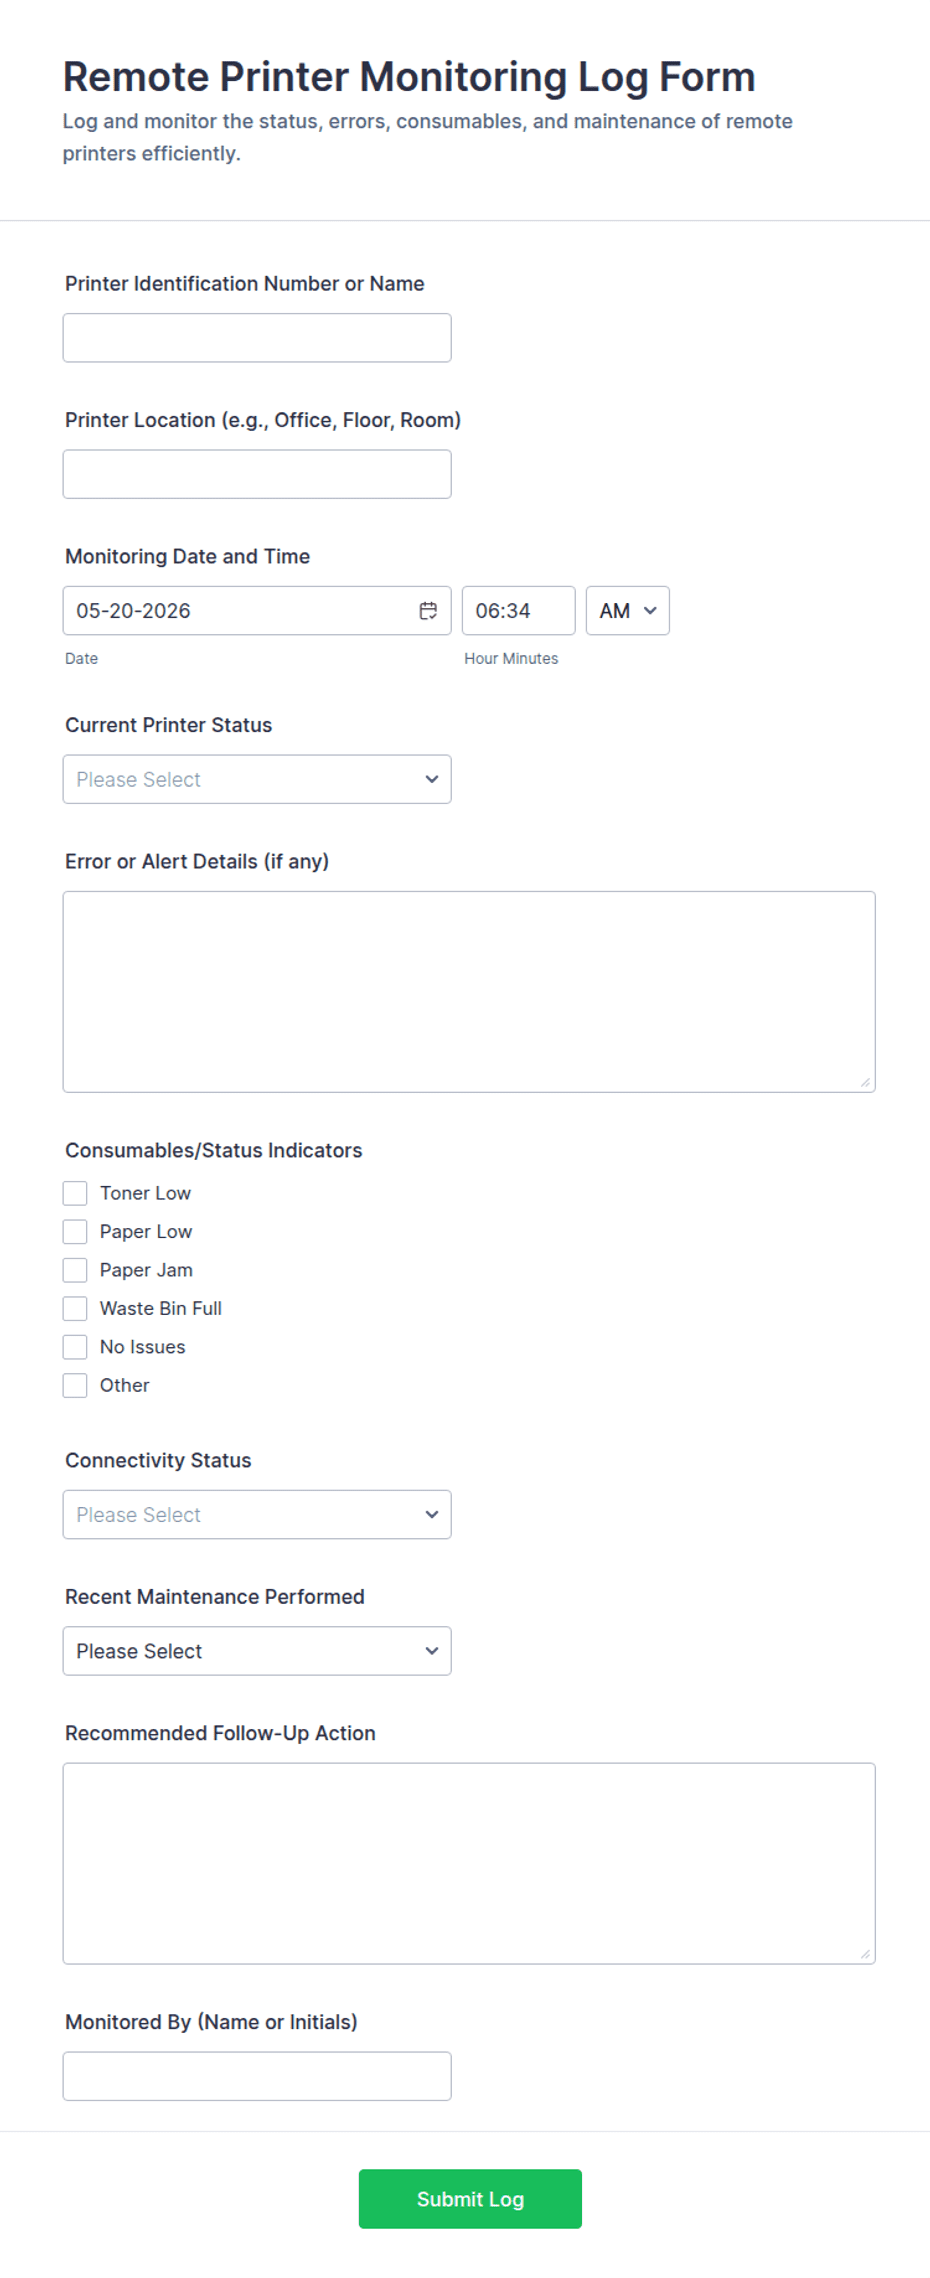Image resolution: width=930 pixels, height=2278 pixels.
Task: Select the No Issues checkbox
Action: 75,1347
